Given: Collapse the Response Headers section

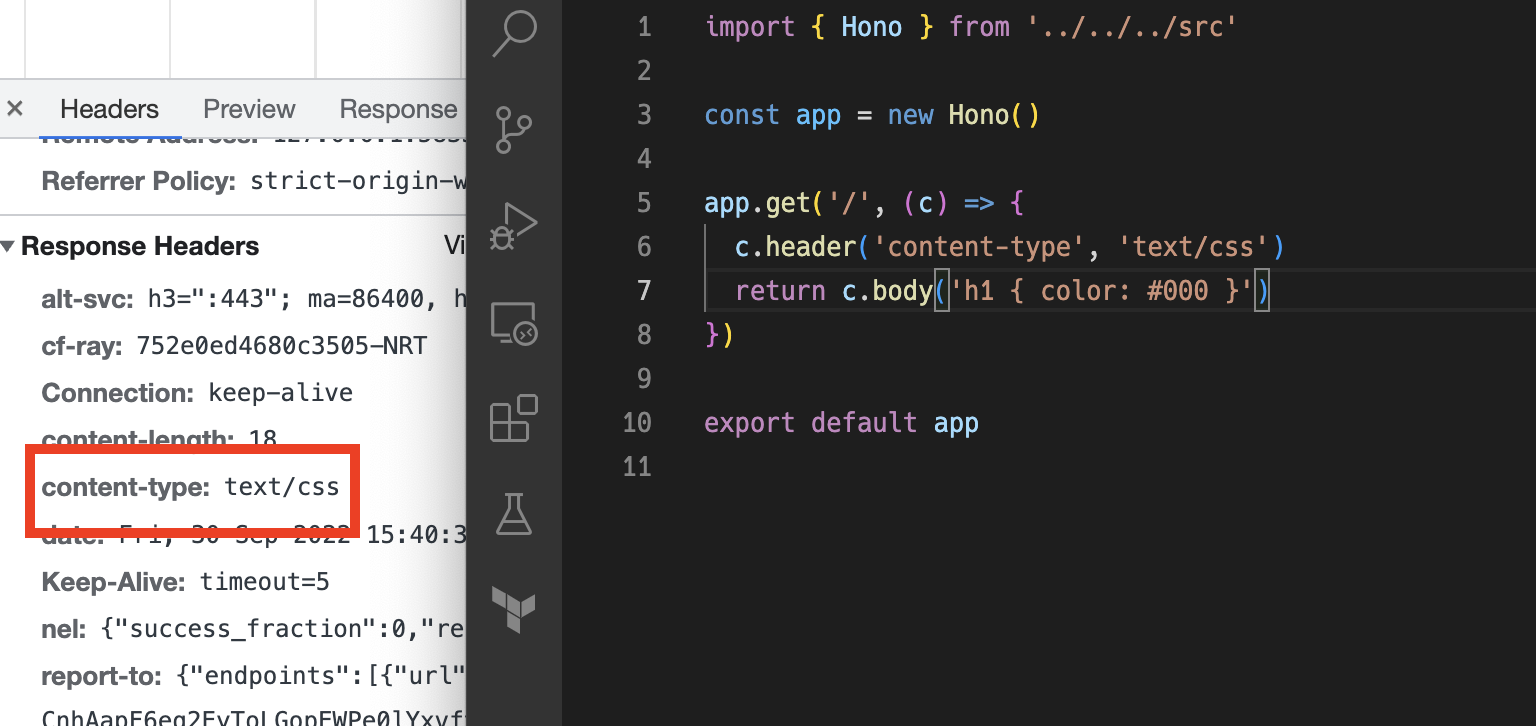Looking at the screenshot, I should (x=9, y=246).
